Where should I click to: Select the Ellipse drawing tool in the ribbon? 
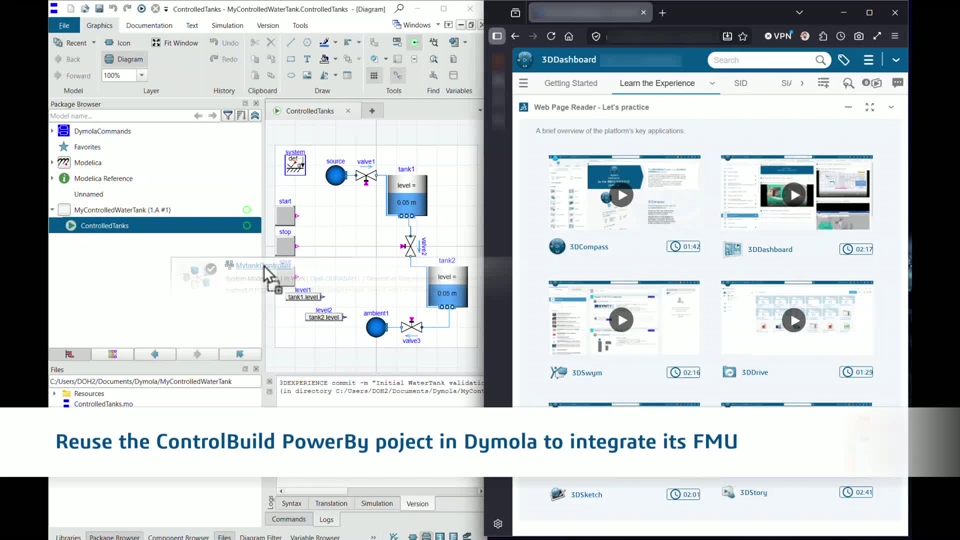291,75
